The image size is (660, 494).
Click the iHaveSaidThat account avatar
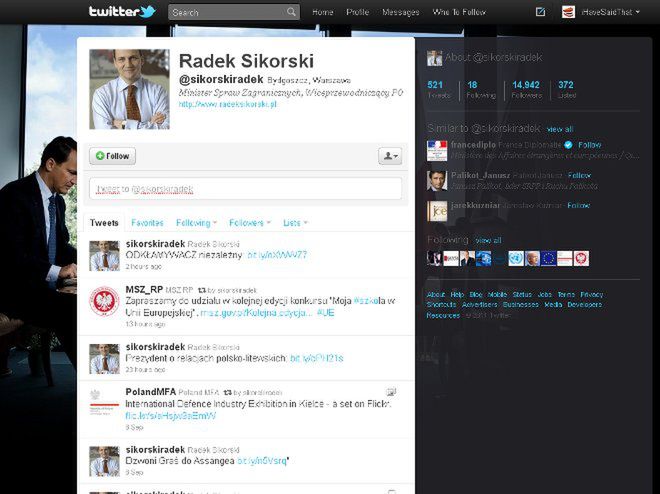(568, 12)
